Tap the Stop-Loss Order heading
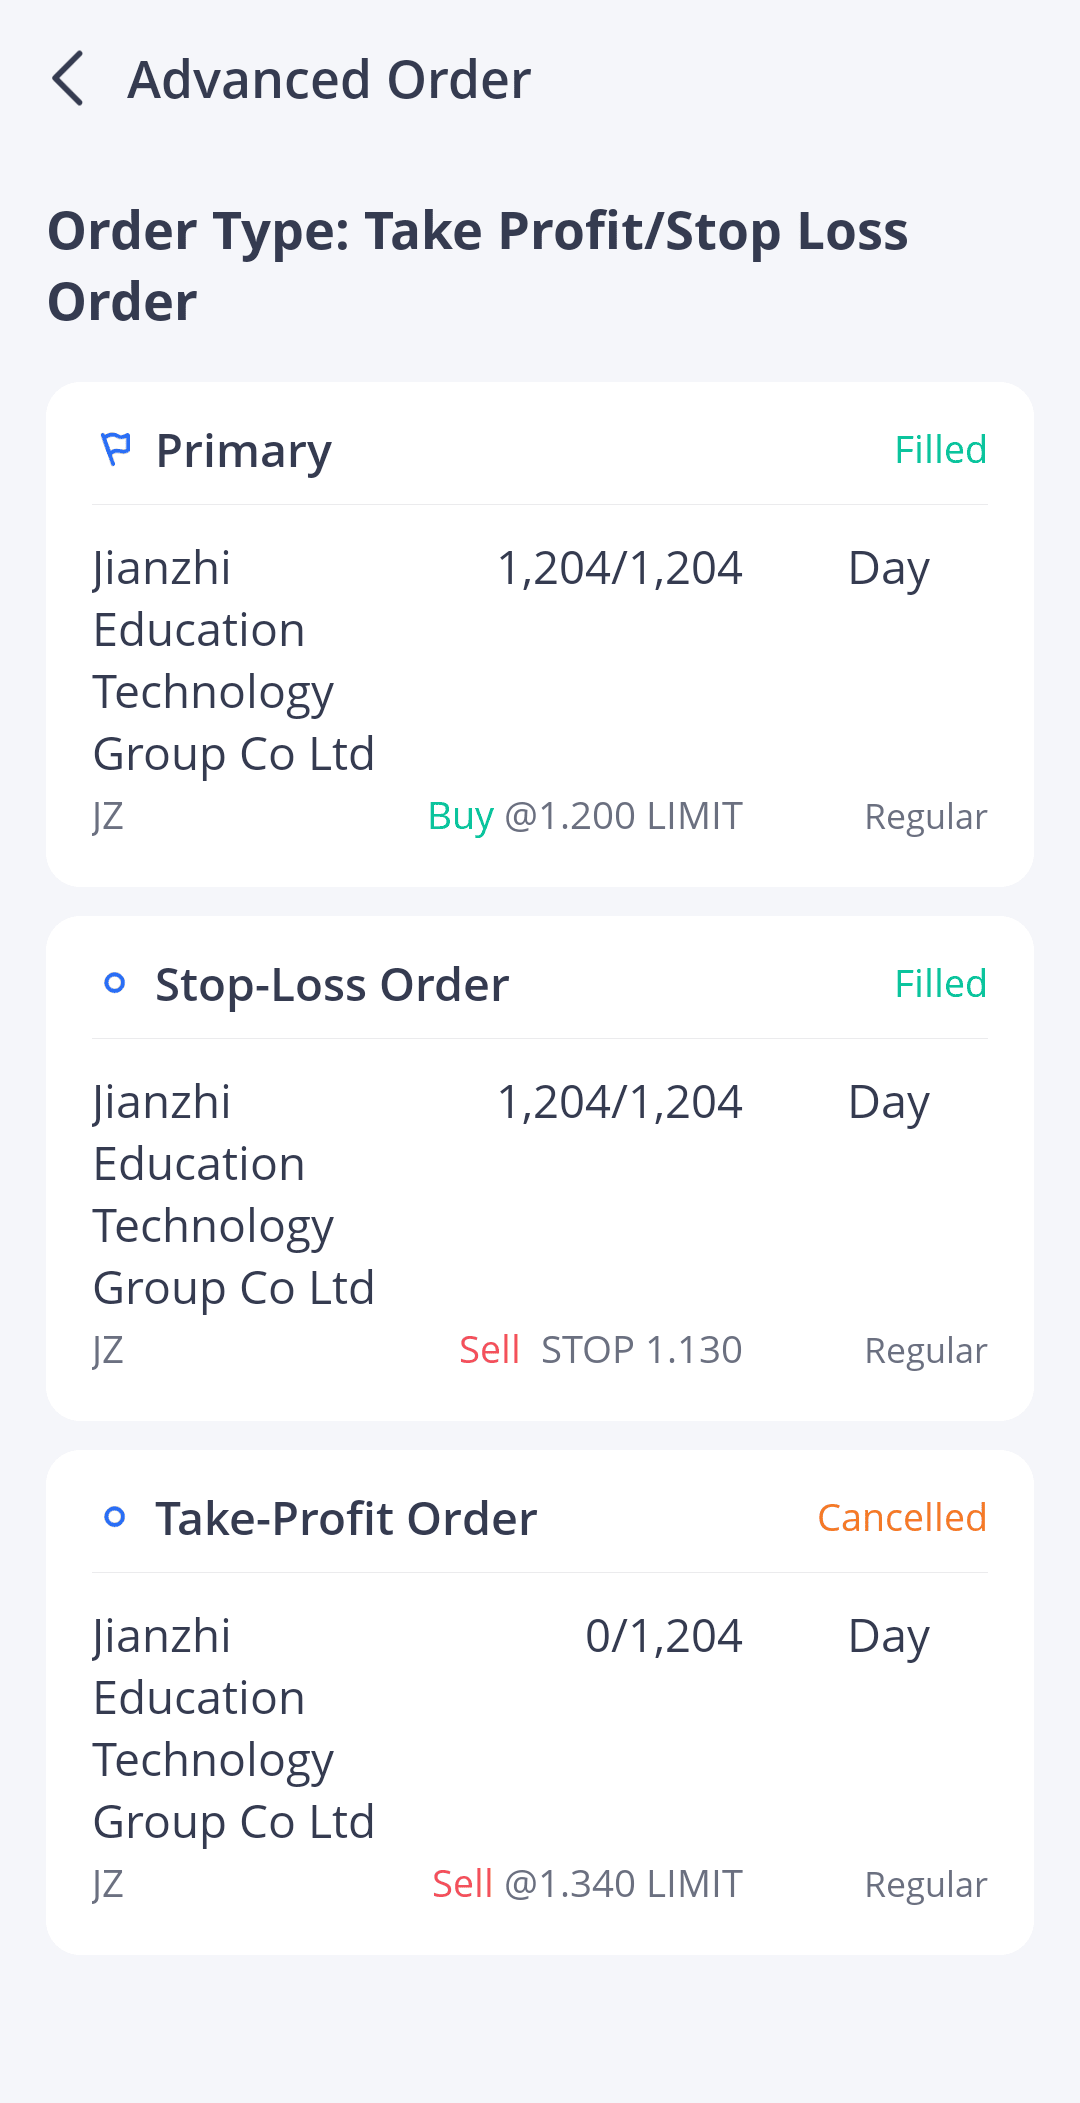The width and height of the screenshot is (1080, 2103). point(332,985)
